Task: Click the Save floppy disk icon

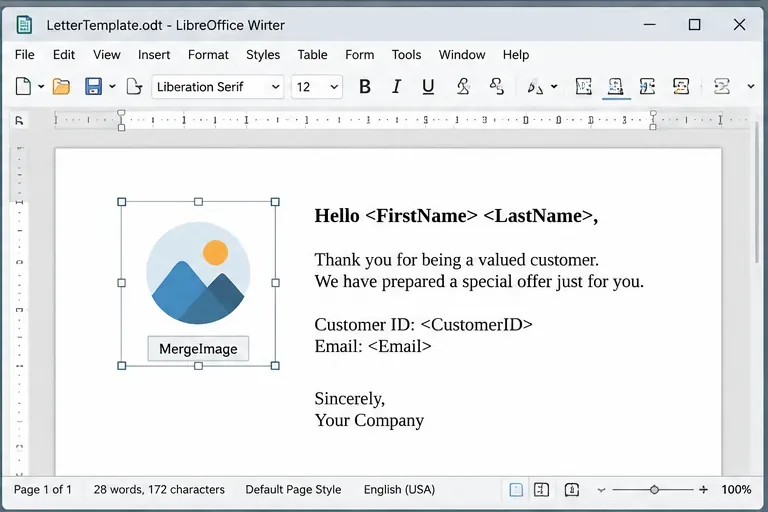Action: pyautogui.click(x=93, y=87)
